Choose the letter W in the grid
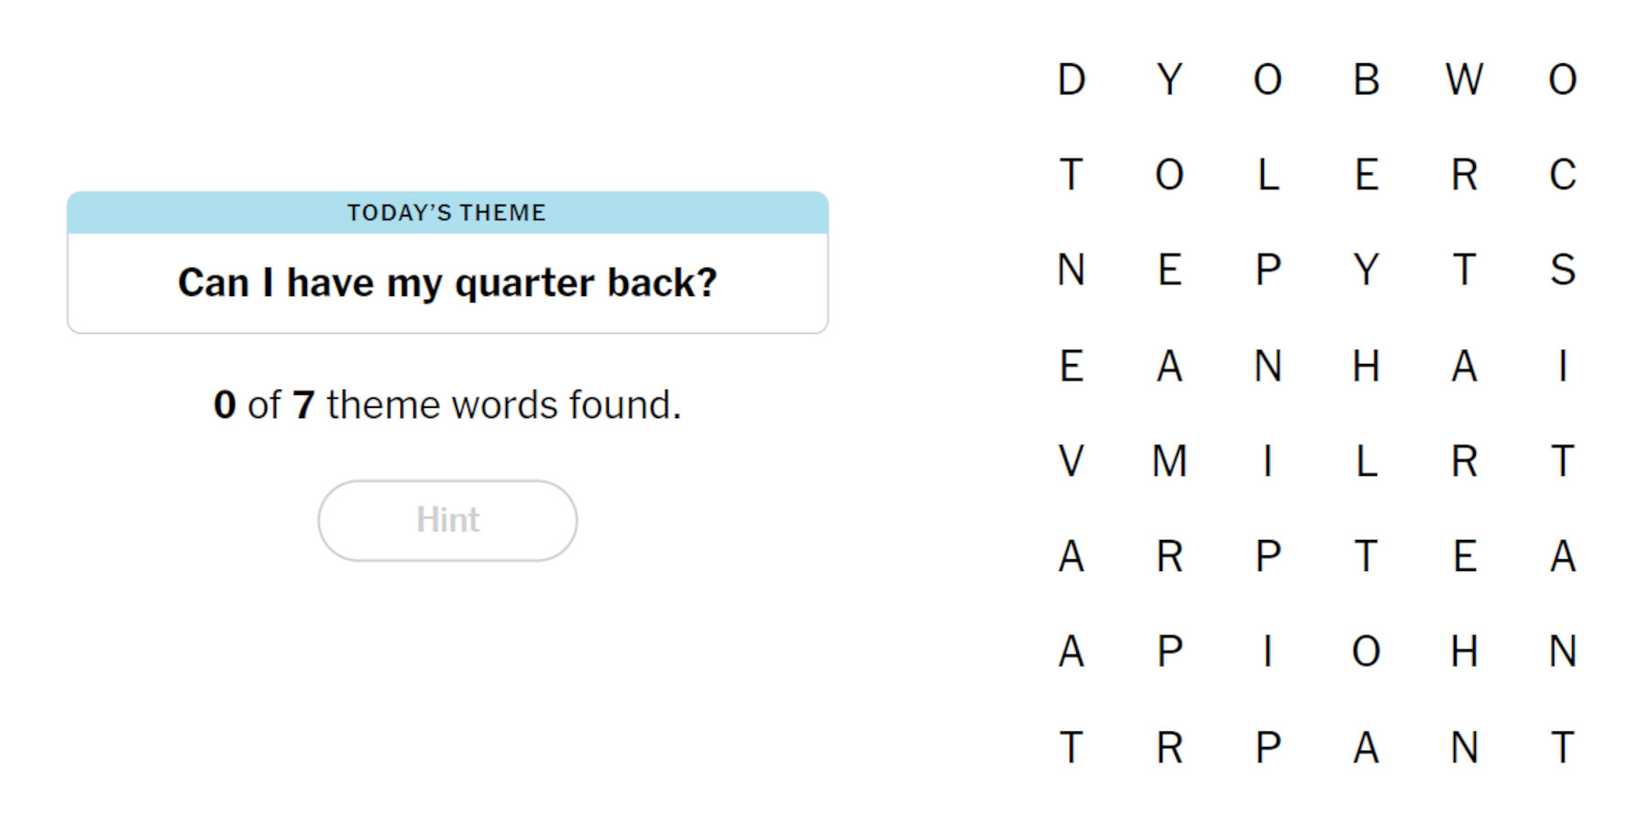This screenshot has height=825, width=1650. pyautogui.click(x=1464, y=80)
